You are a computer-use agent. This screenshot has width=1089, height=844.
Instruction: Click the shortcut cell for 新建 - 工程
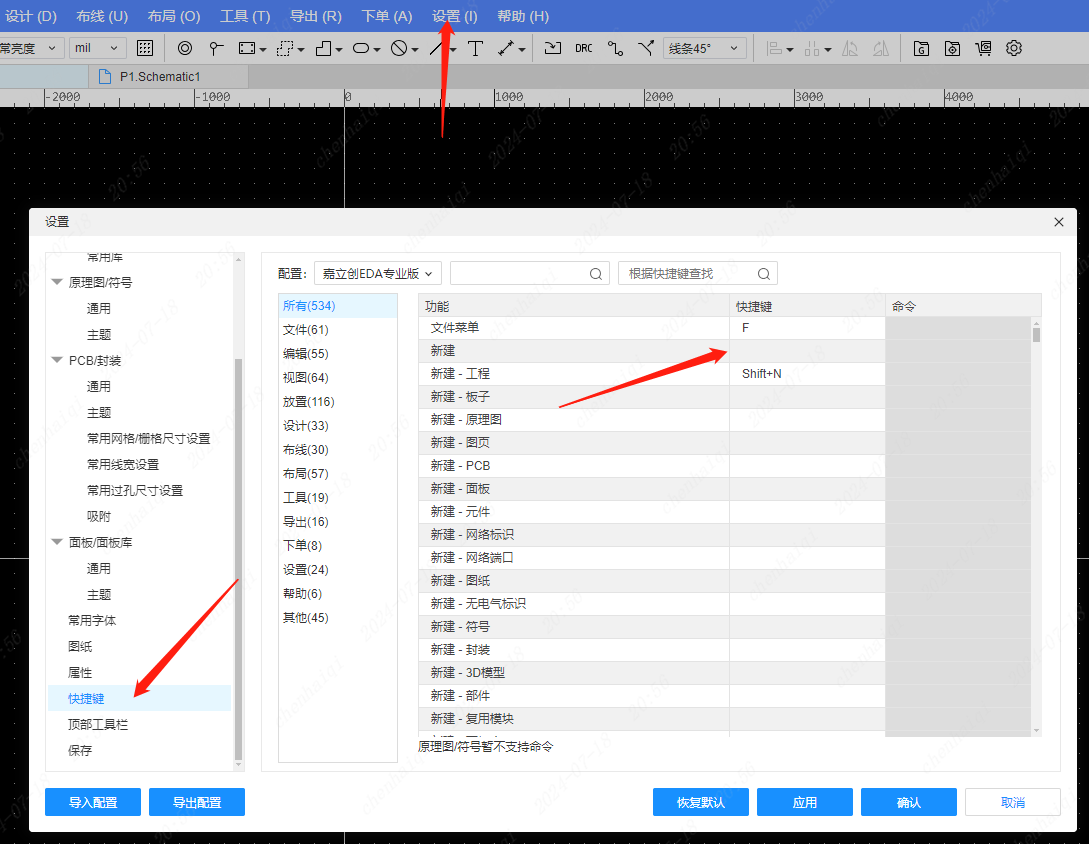[x=806, y=374]
